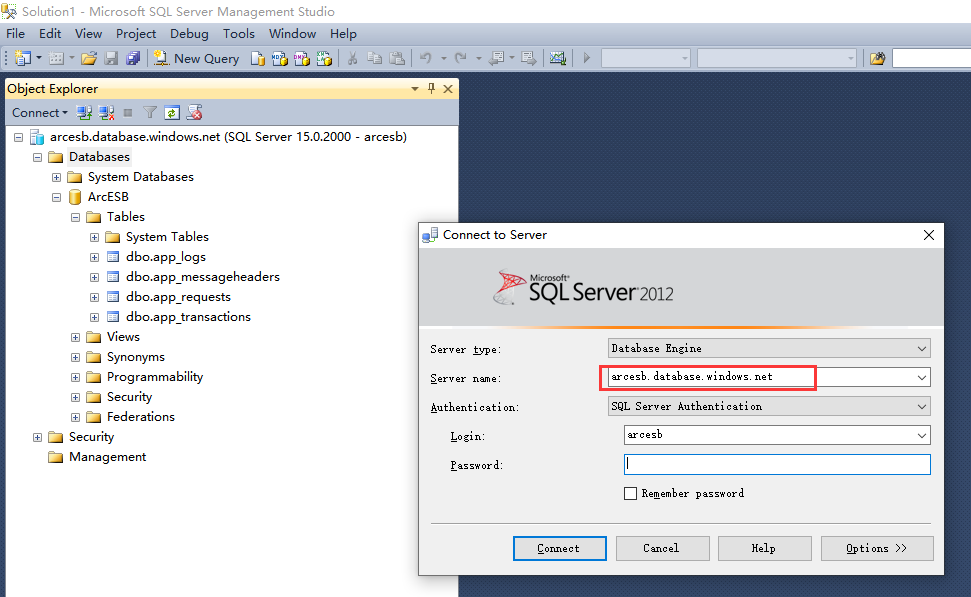Click the Redo arrow icon

pos(460,58)
